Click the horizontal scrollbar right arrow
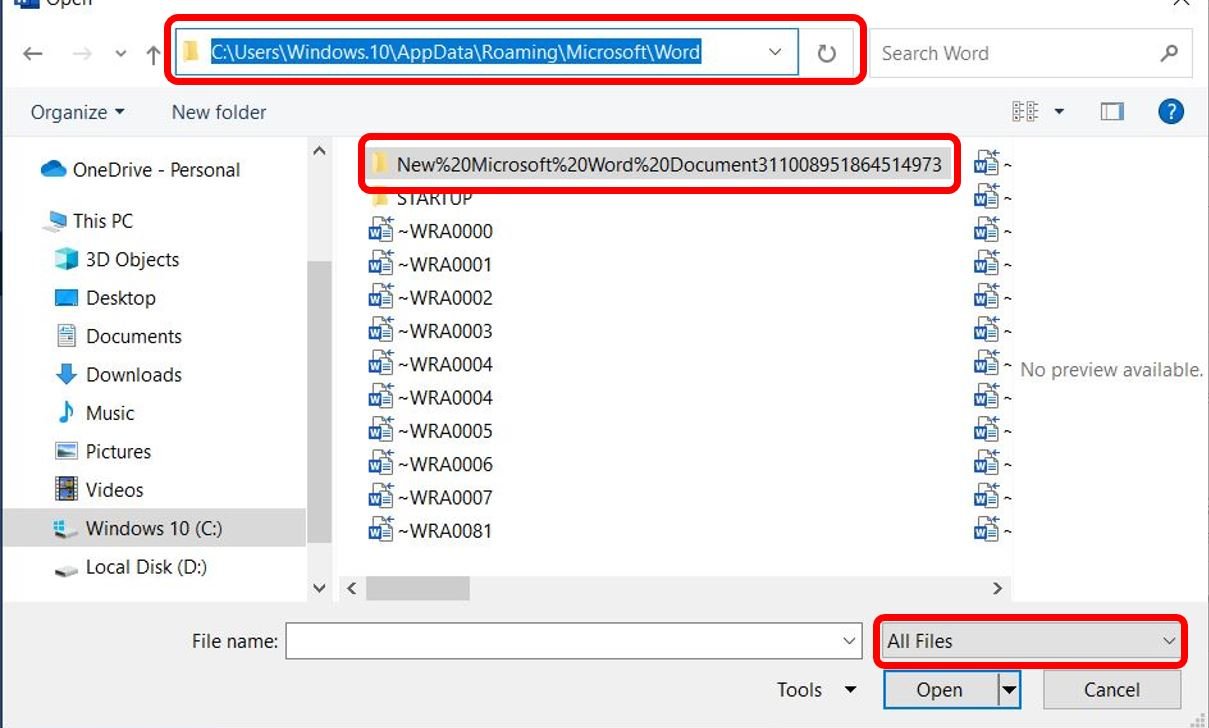This screenshot has height=728, width=1209. click(x=996, y=588)
